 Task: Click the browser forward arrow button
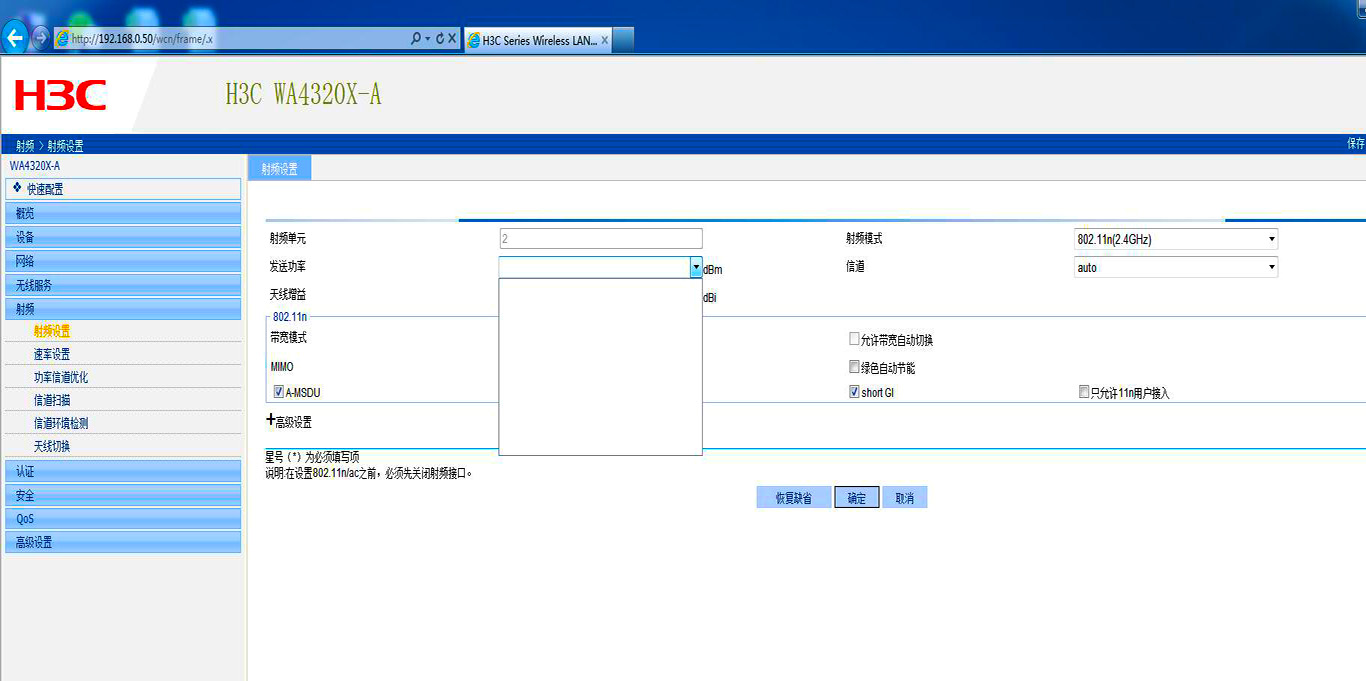[41, 39]
